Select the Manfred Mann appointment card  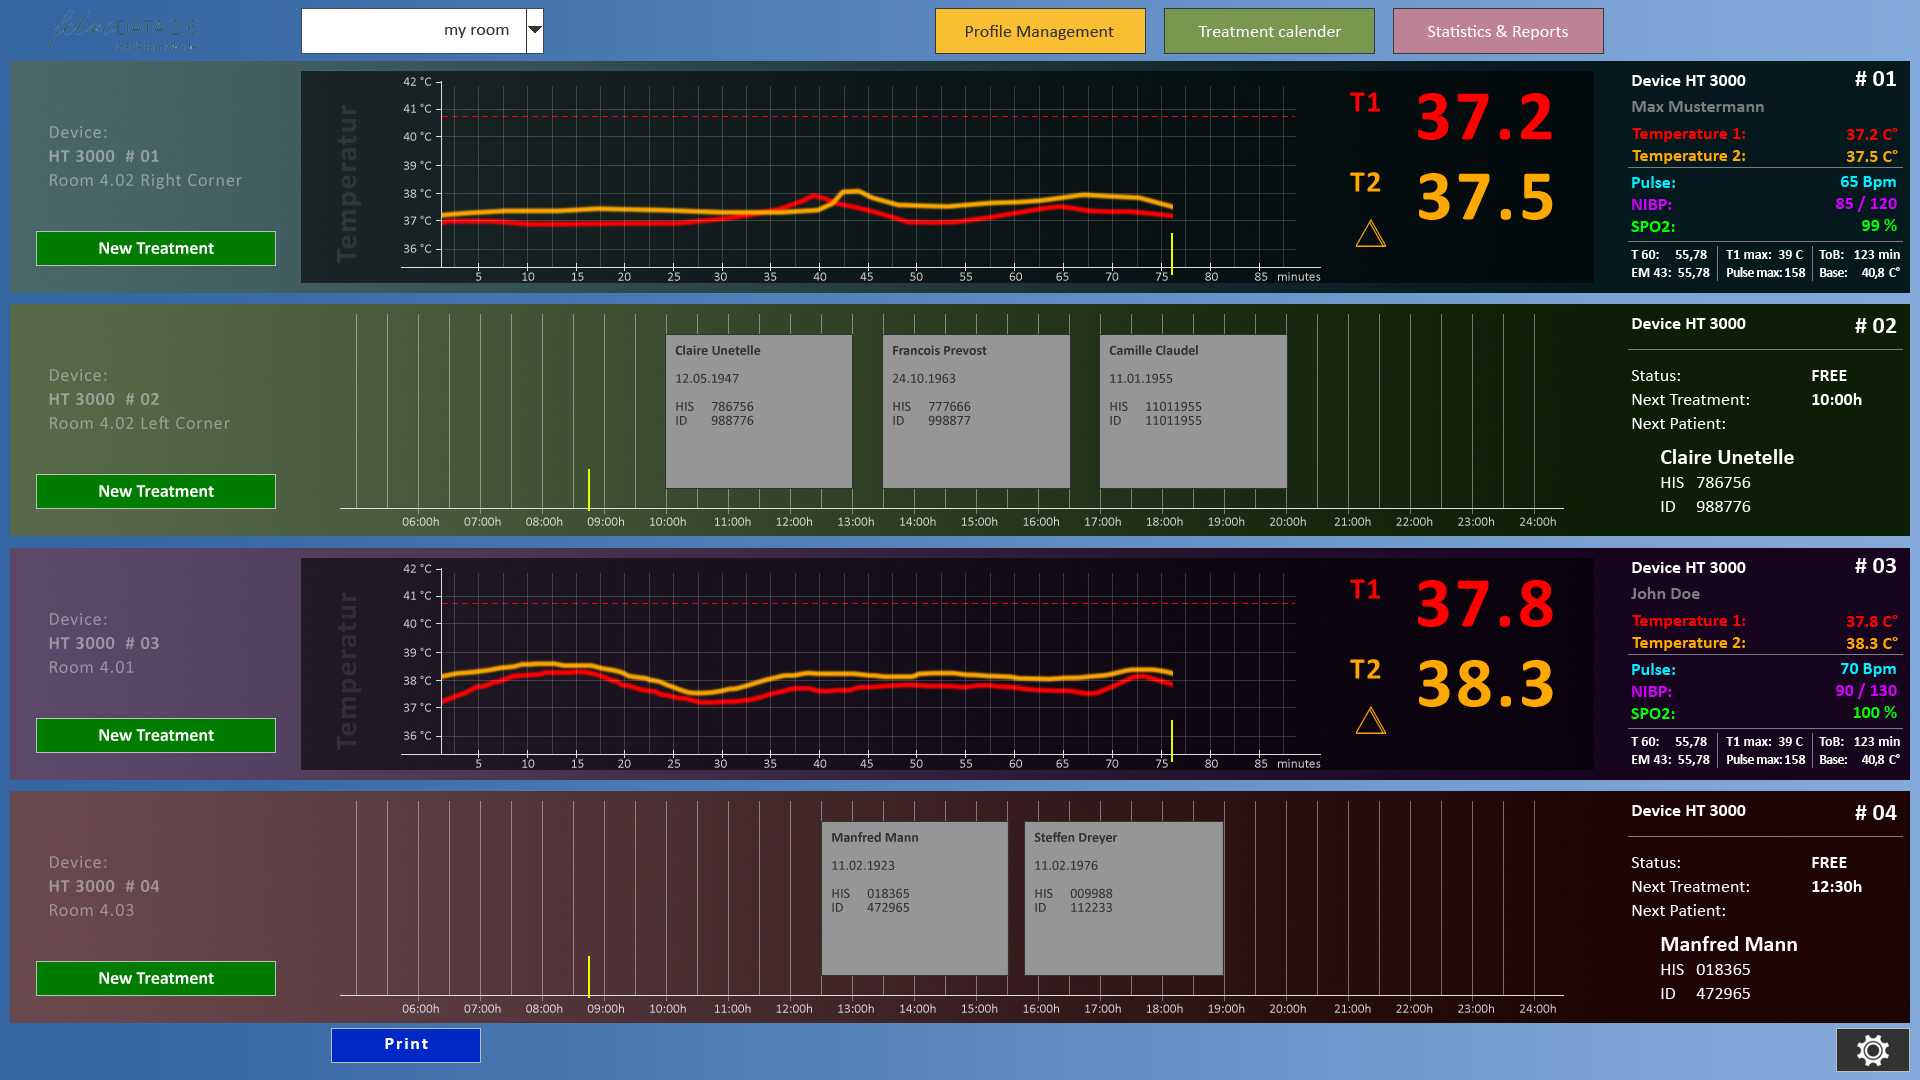click(x=913, y=897)
